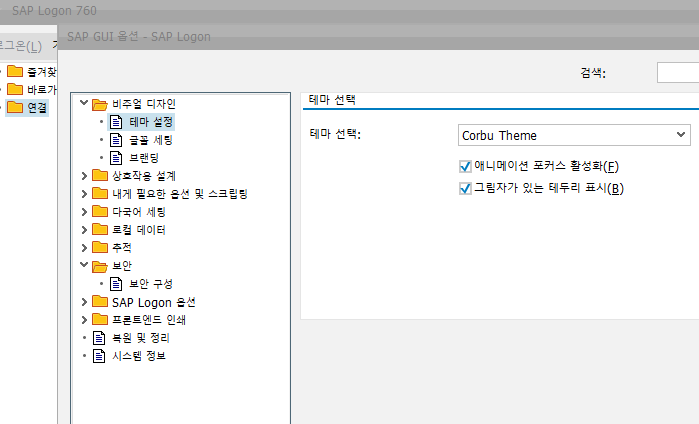
Task: Expand the 프론트엔드 인쇄 tree node
Action: 84,320
